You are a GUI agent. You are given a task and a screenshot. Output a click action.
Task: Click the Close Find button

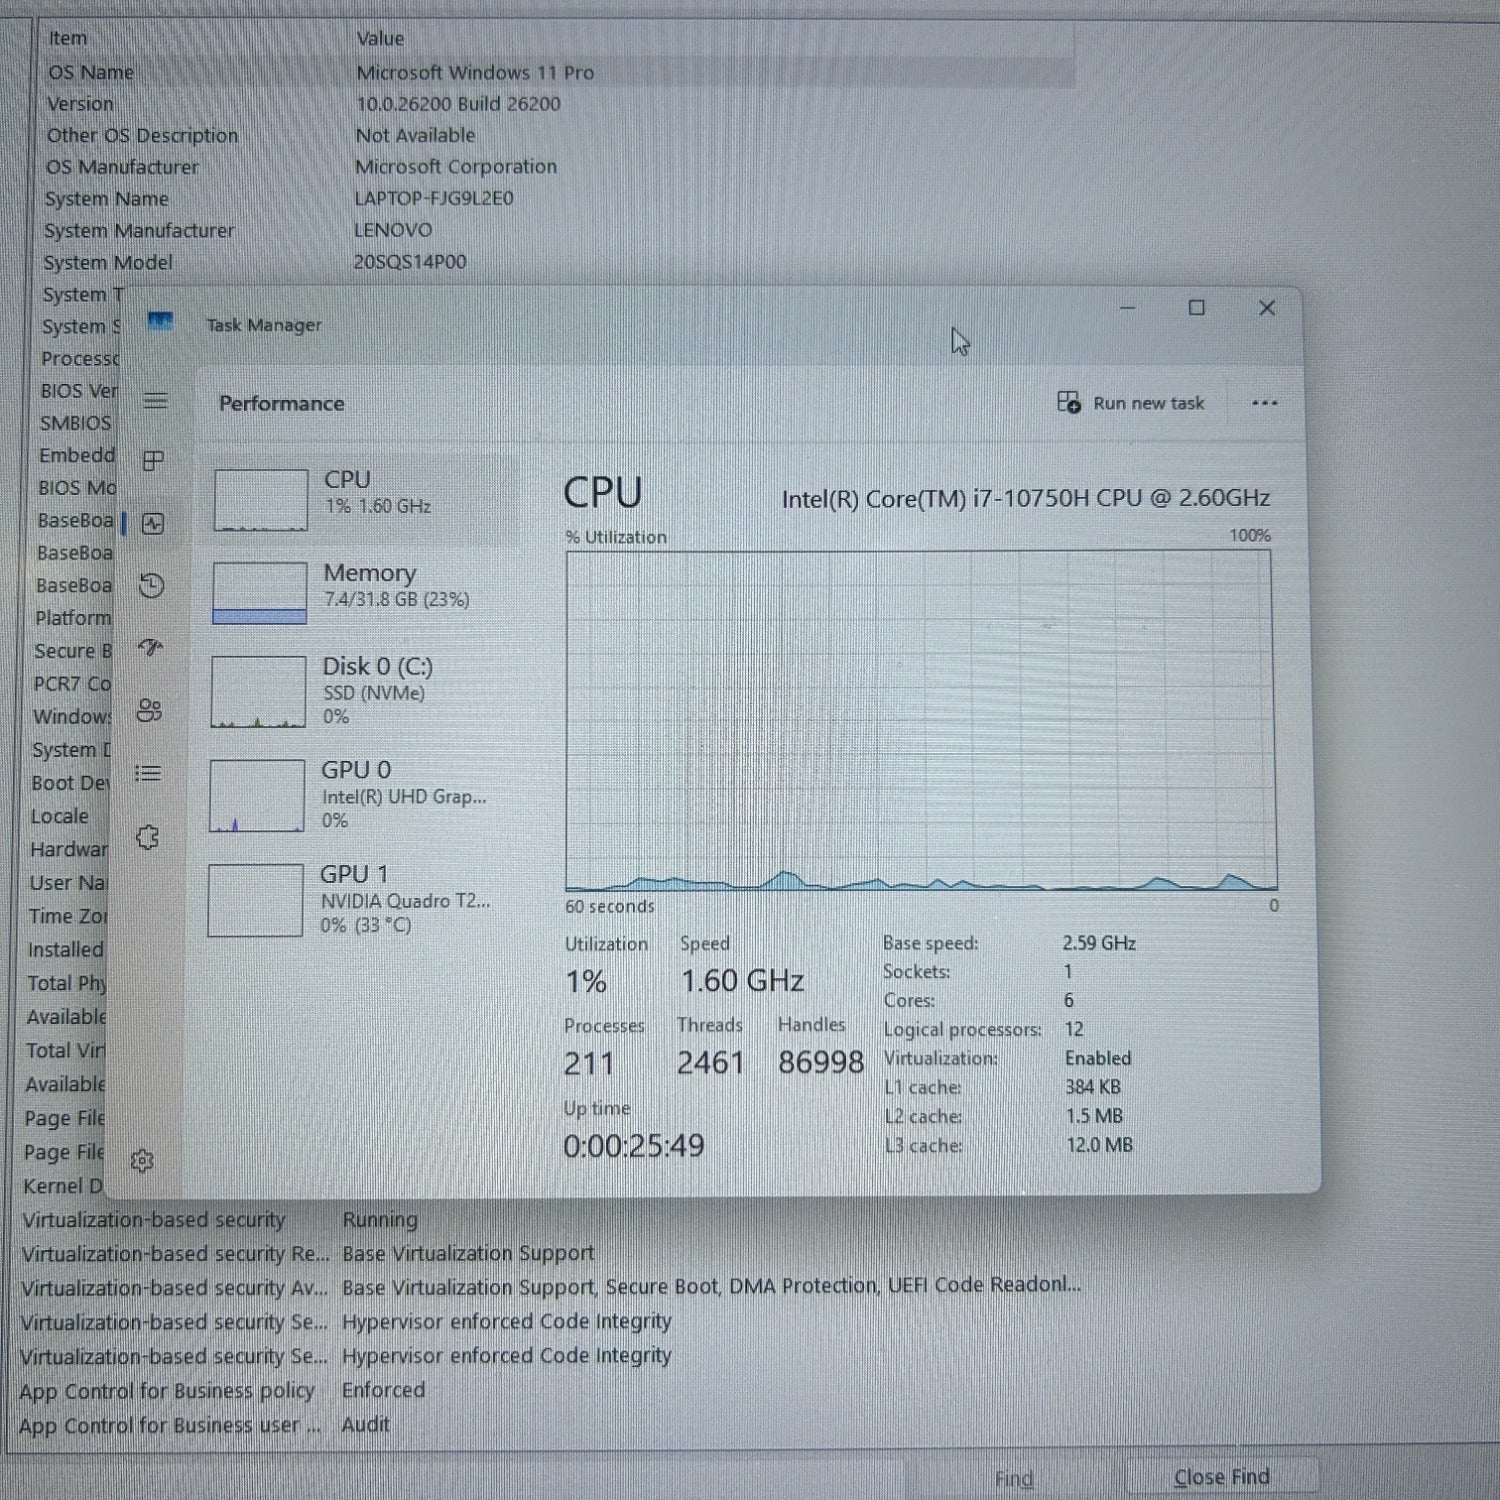point(1221,1477)
